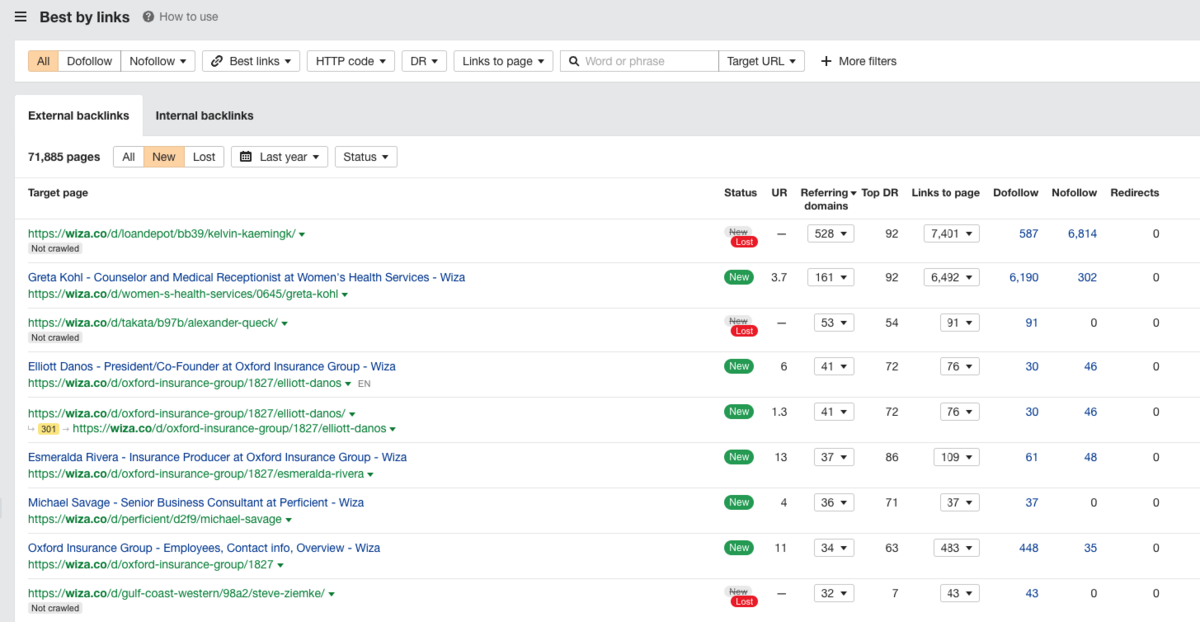1200x622 pixels.
Task: Switch to Internal backlinks tab
Action: (x=204, y=116)
